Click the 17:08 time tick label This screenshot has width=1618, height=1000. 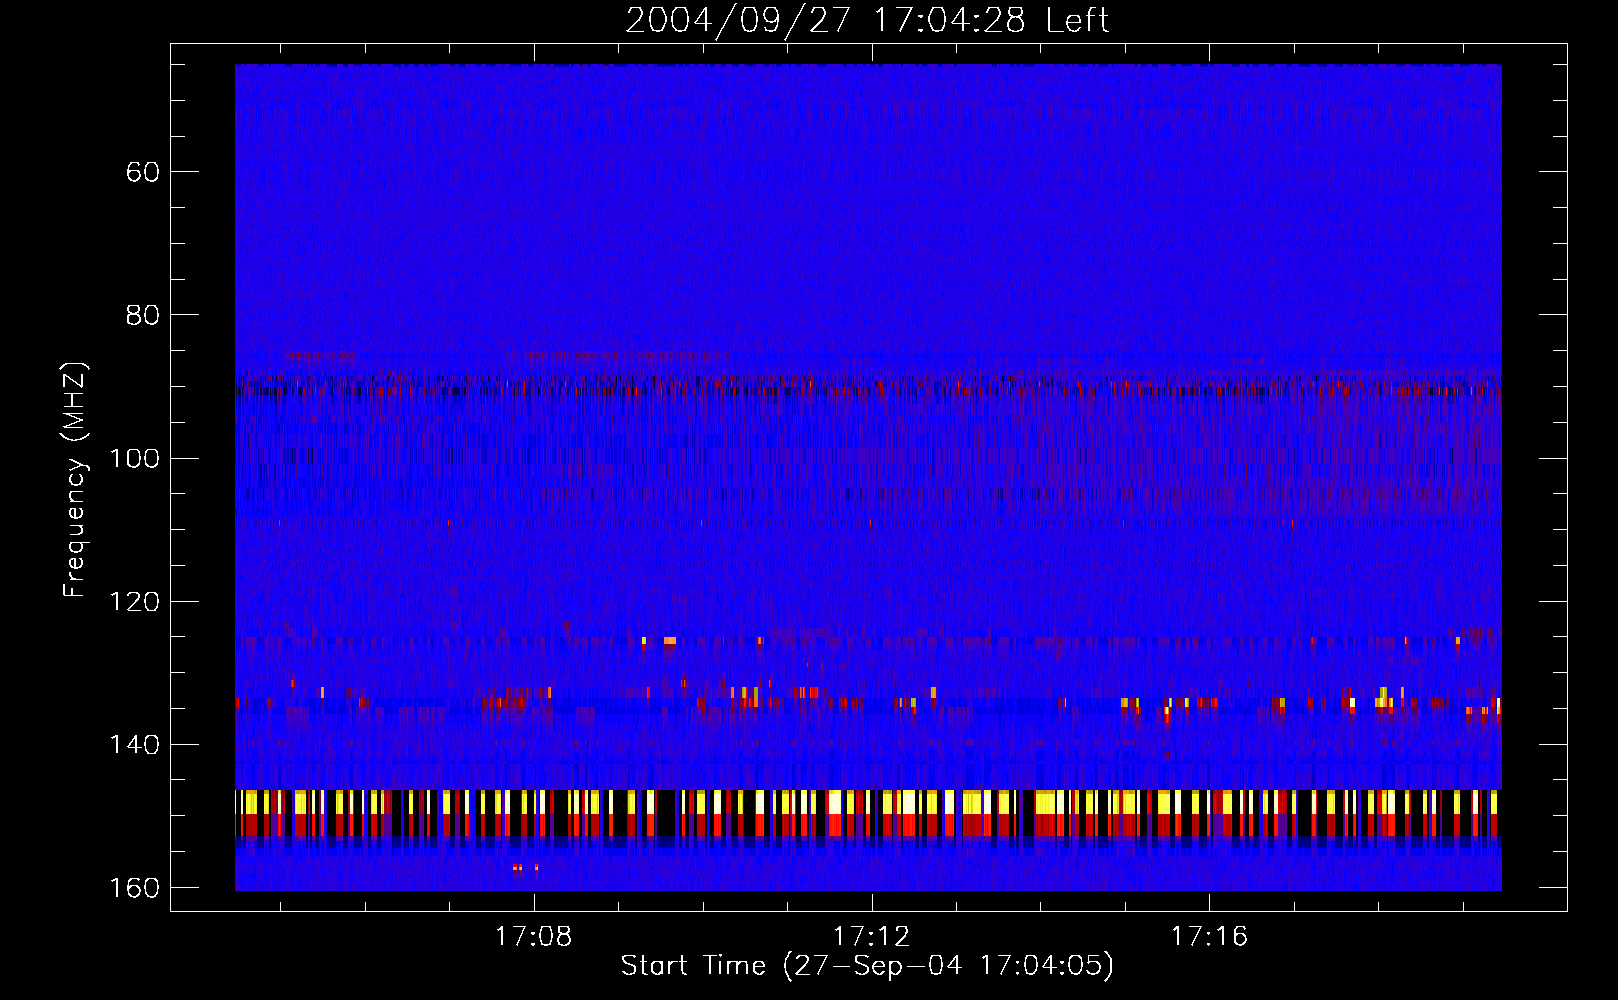534,937
